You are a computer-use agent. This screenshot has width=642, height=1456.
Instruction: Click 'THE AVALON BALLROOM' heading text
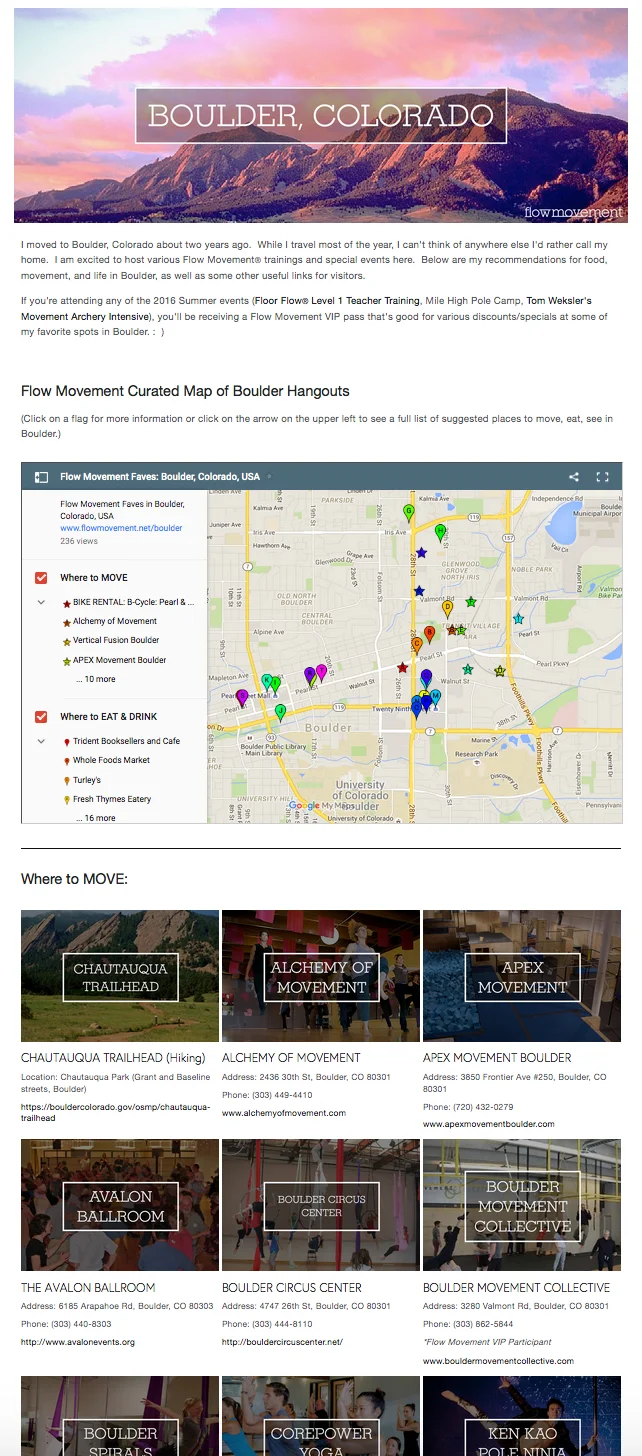[x=88, y=1288]
